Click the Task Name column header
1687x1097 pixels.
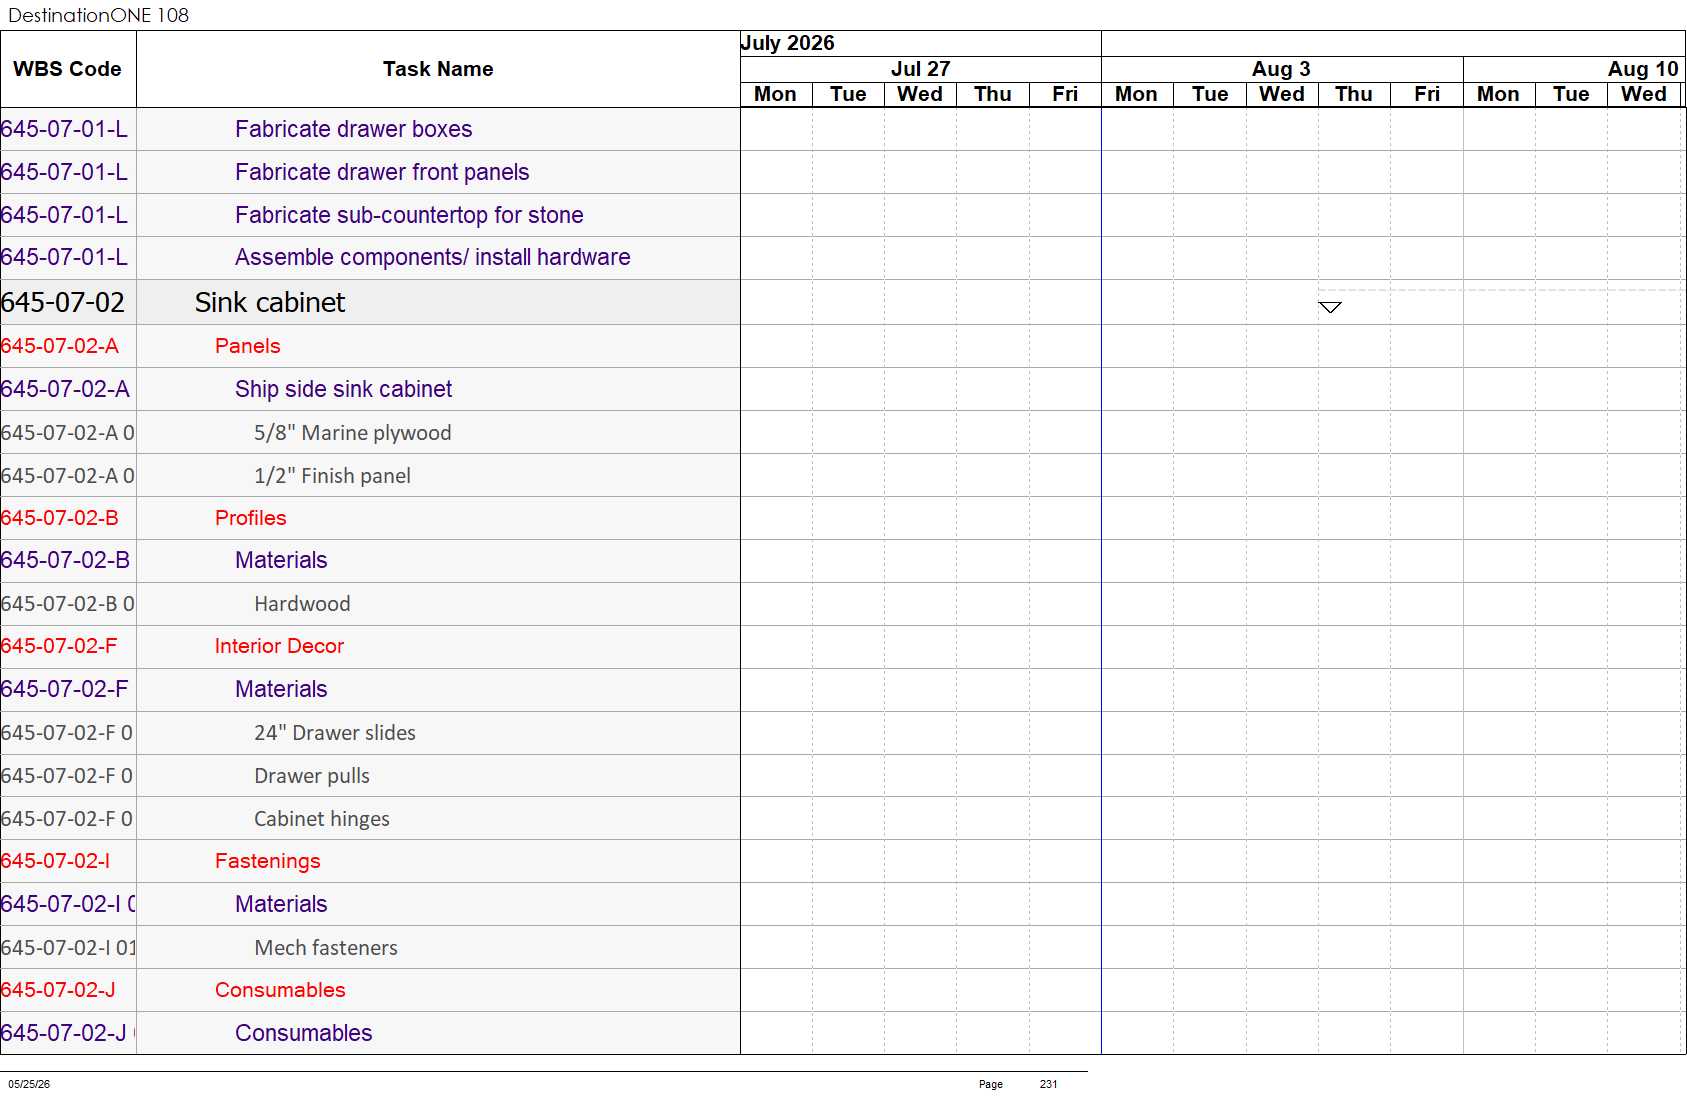[438, 69]
